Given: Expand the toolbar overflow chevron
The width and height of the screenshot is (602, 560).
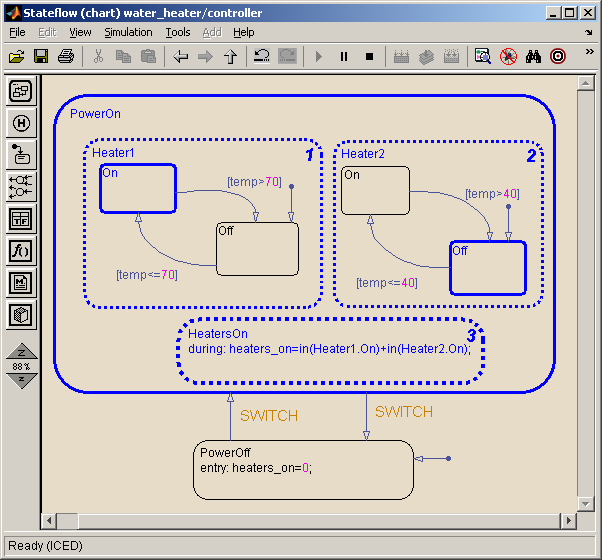Looking at the screenshot, I should coord(589,51).
